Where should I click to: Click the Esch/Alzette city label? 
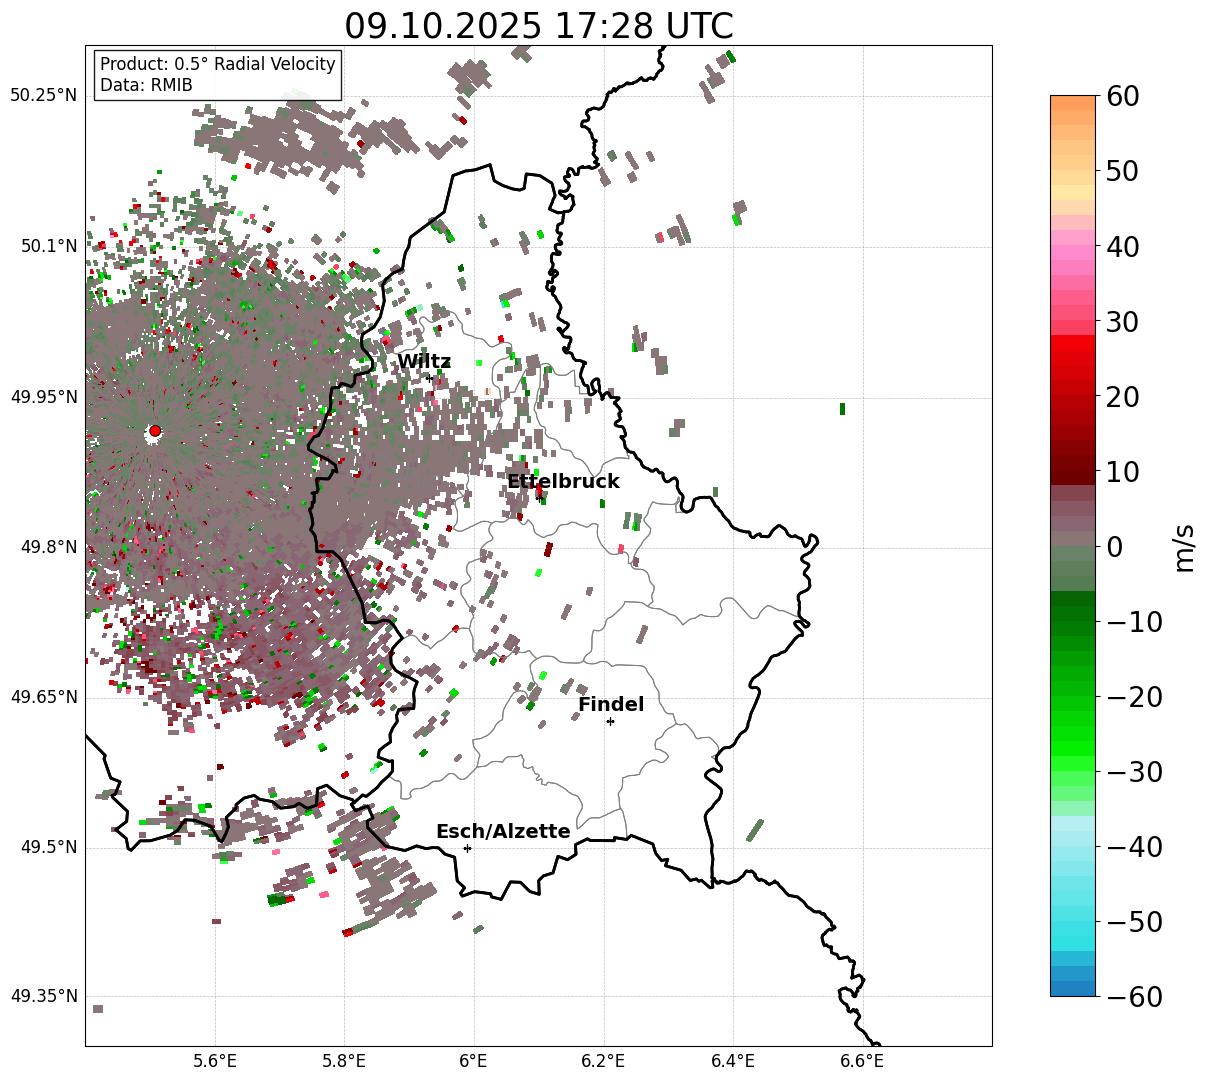click(x=503, y=831)
